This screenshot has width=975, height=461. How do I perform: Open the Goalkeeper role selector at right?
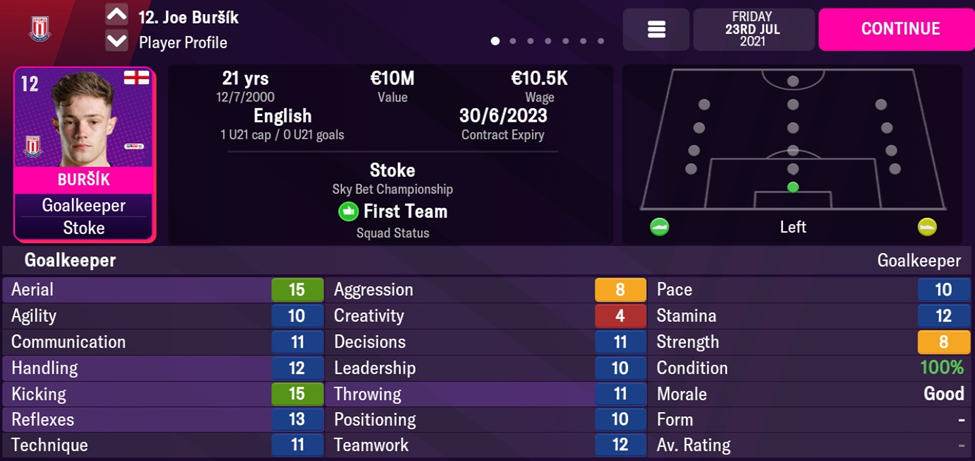[x=918, y=260]
